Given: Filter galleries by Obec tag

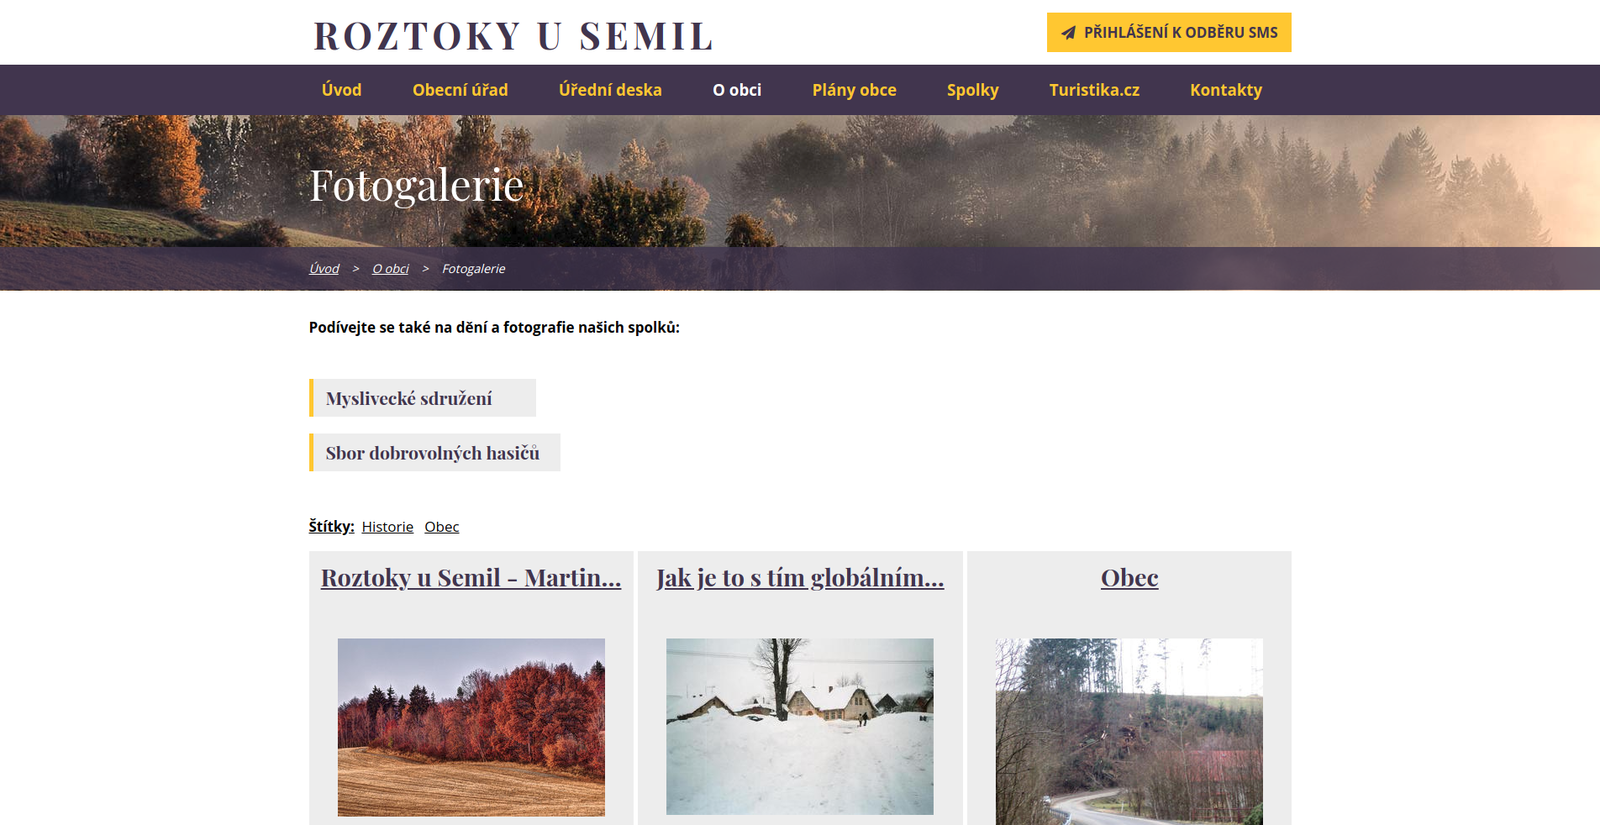Looking at the screenshot, I should click(x=442, y=527).
